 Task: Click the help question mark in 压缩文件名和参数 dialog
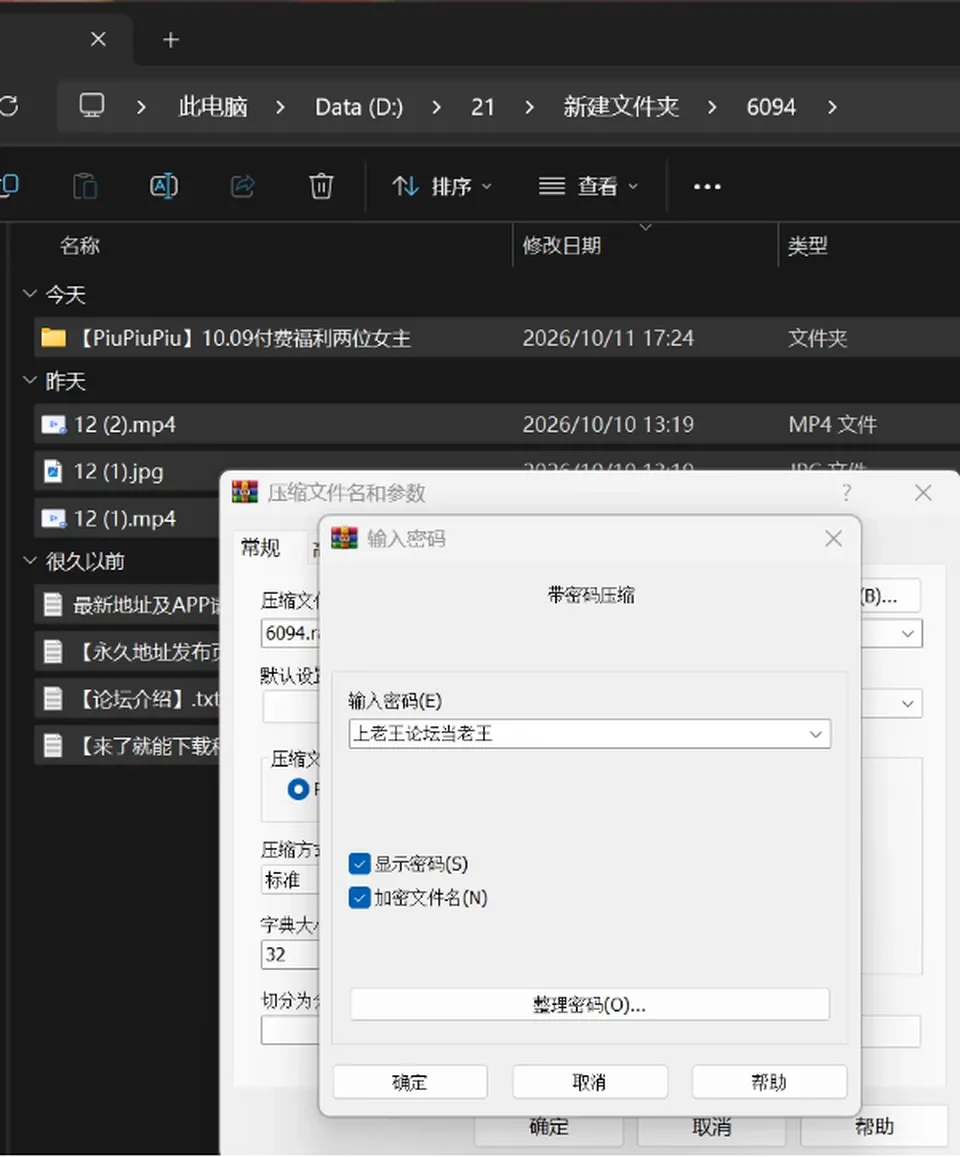click(x=846, y=492)
